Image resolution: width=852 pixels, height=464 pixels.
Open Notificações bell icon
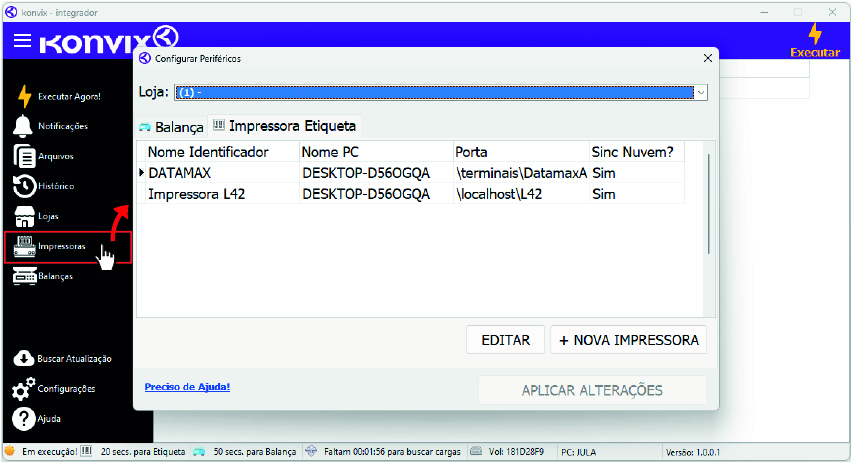point(23,126)
